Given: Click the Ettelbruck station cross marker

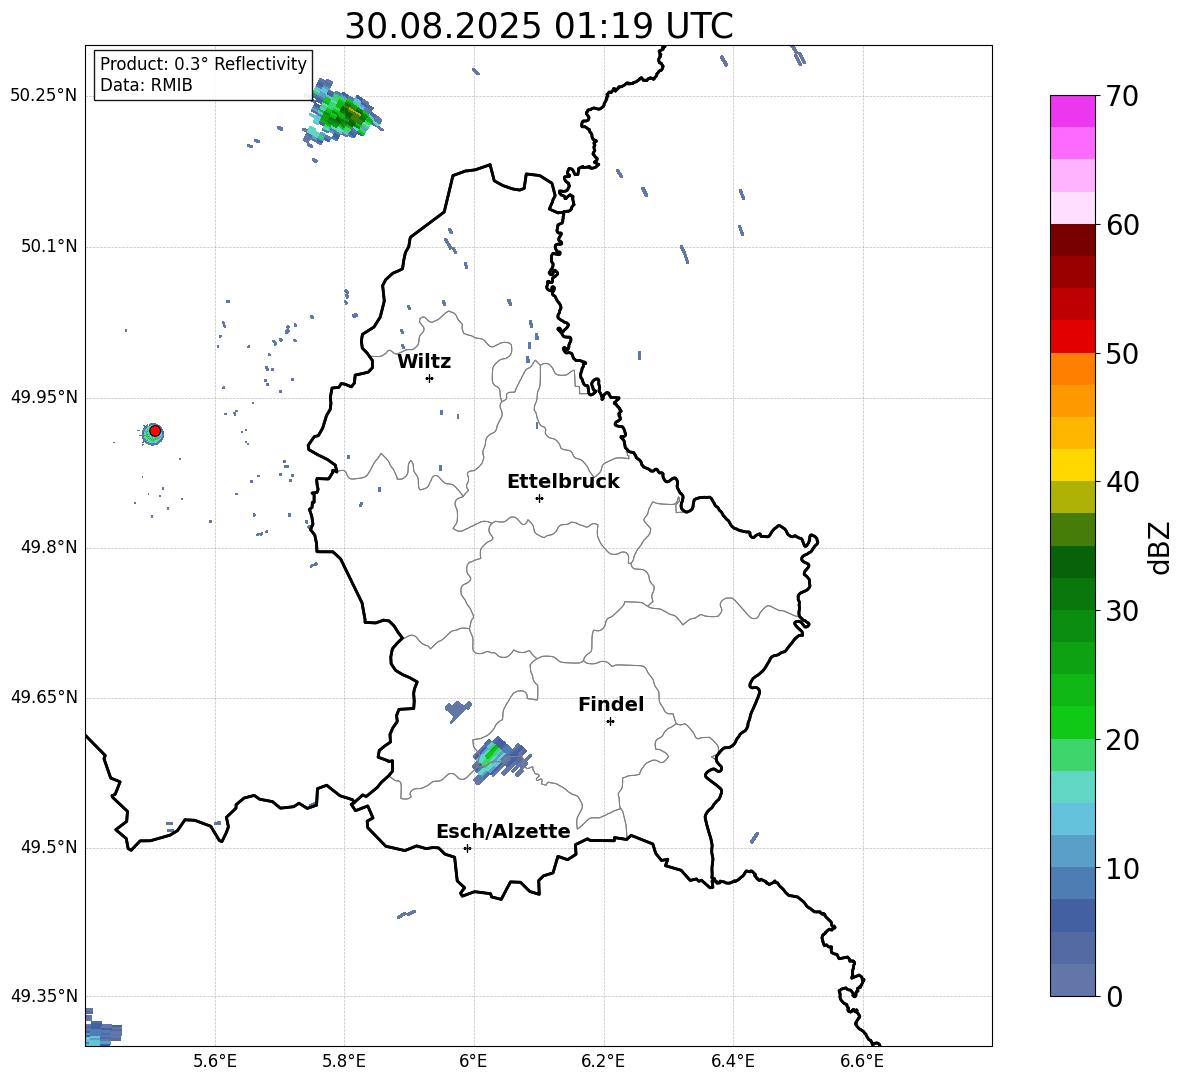Looking at the screenshot, I should click(539, 498).
